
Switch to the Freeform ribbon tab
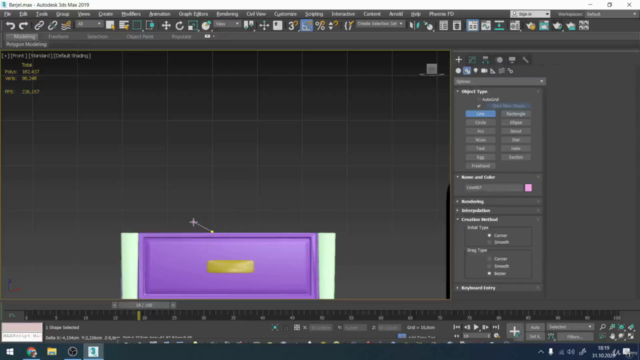pyautogui.click(x=58, y=37)
